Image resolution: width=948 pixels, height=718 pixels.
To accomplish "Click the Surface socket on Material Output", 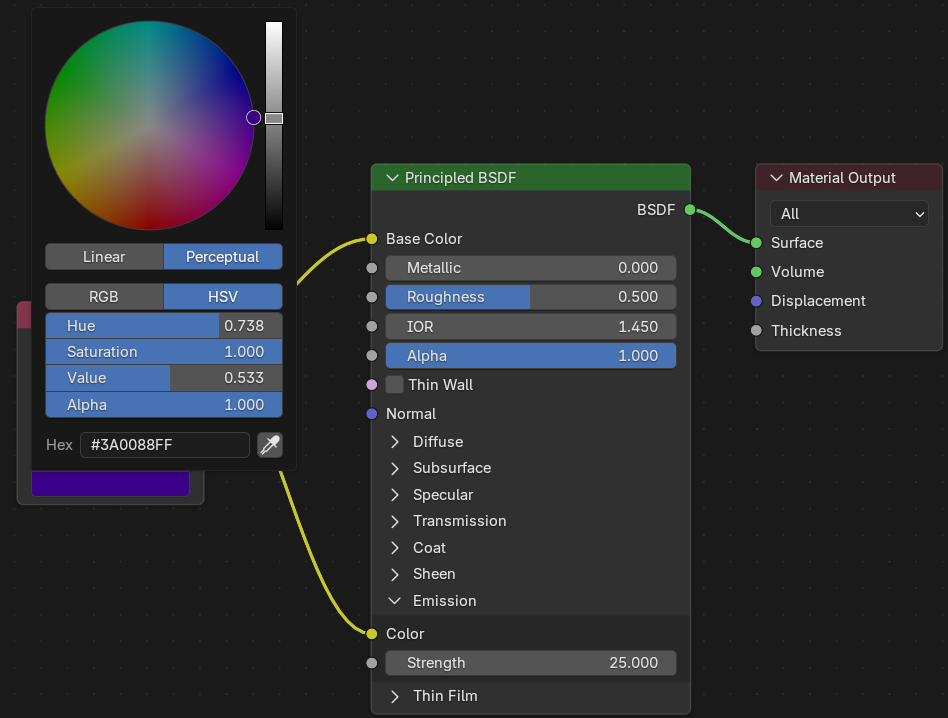I will point(756,243).
